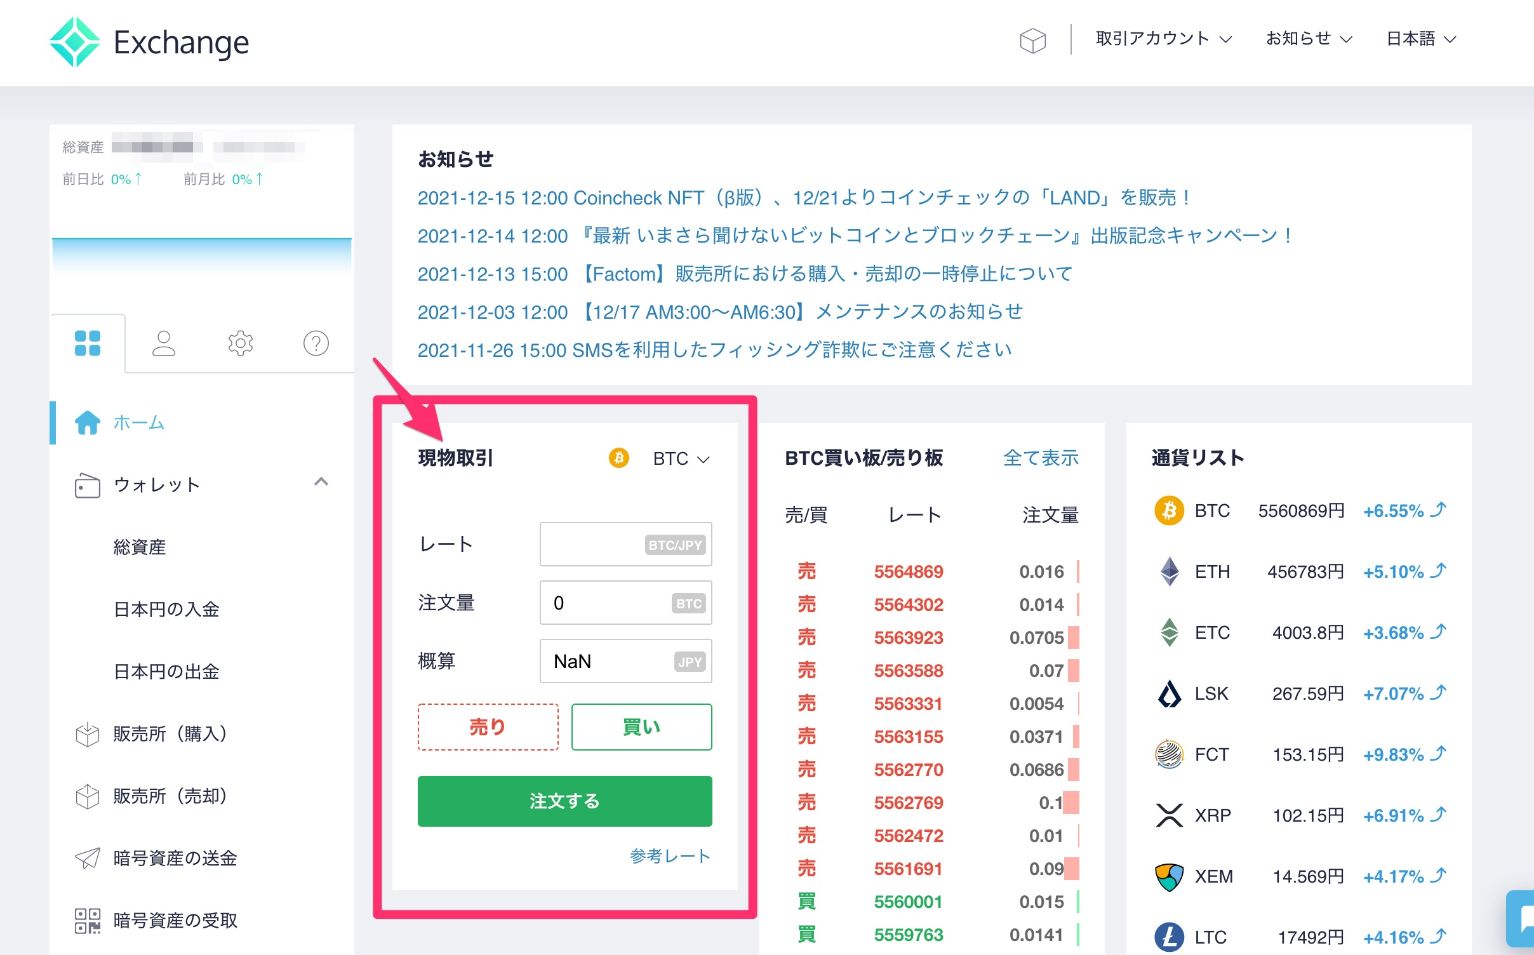Click the FCT icon in currency list
This screenshot has width=1534, height=955.
pyautogui.click(x=1169, y=755)
